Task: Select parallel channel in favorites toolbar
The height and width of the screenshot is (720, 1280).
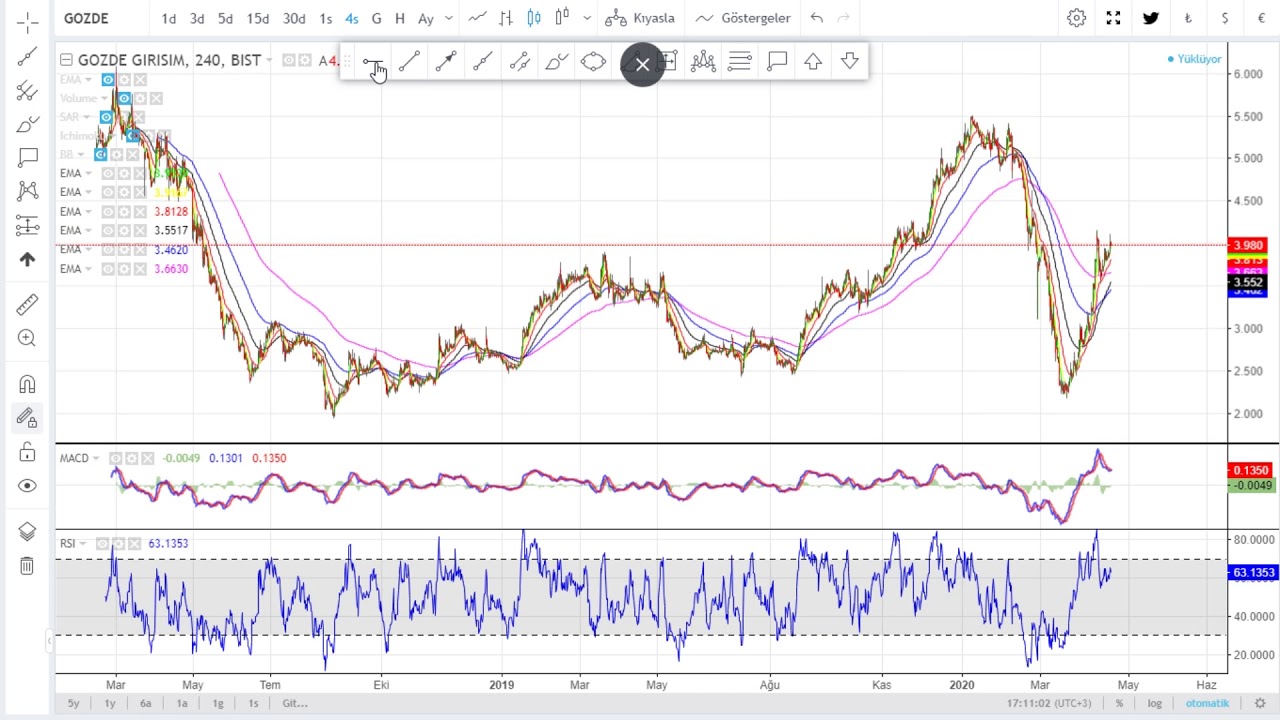Action: coord(520,62)
